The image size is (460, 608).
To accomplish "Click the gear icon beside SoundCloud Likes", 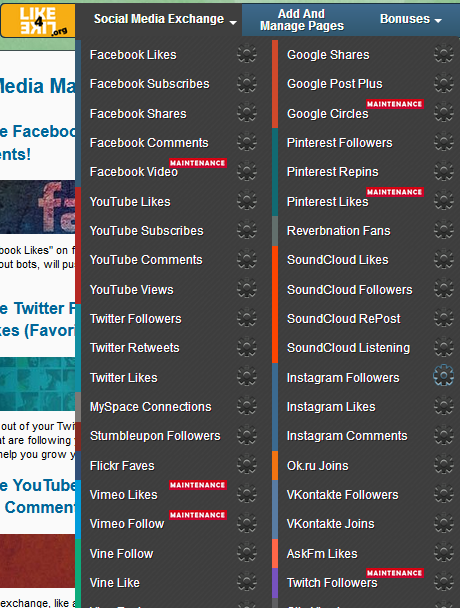I will 444,259.
